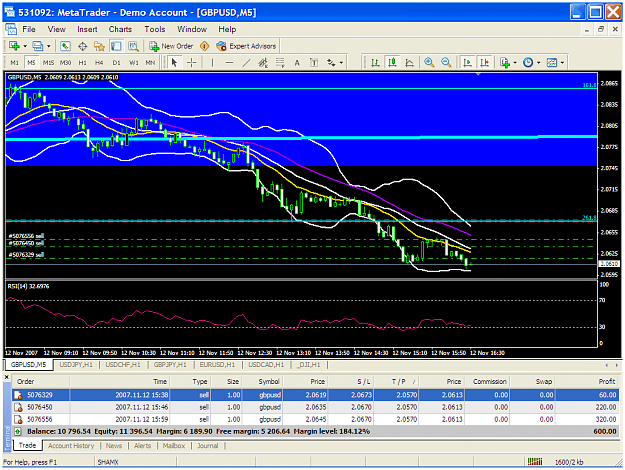Image resolution: width=625 pixels, height=470 pixels.
Task: Switch to the USDJPY,H1 chart tab
Action: 76,365
